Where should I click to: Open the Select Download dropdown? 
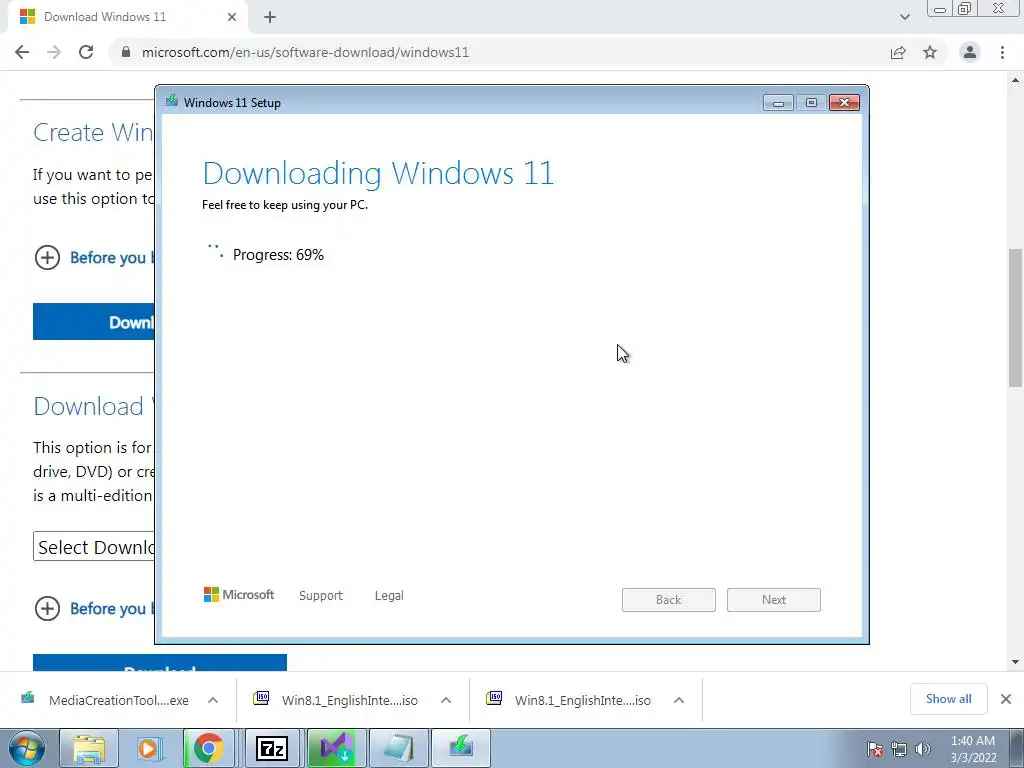coord(94,547)
